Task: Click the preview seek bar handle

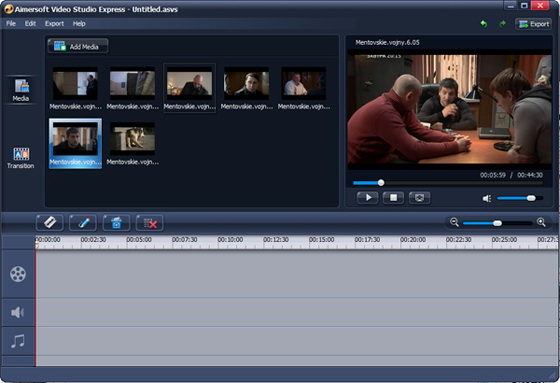Action: pos(381,183)
